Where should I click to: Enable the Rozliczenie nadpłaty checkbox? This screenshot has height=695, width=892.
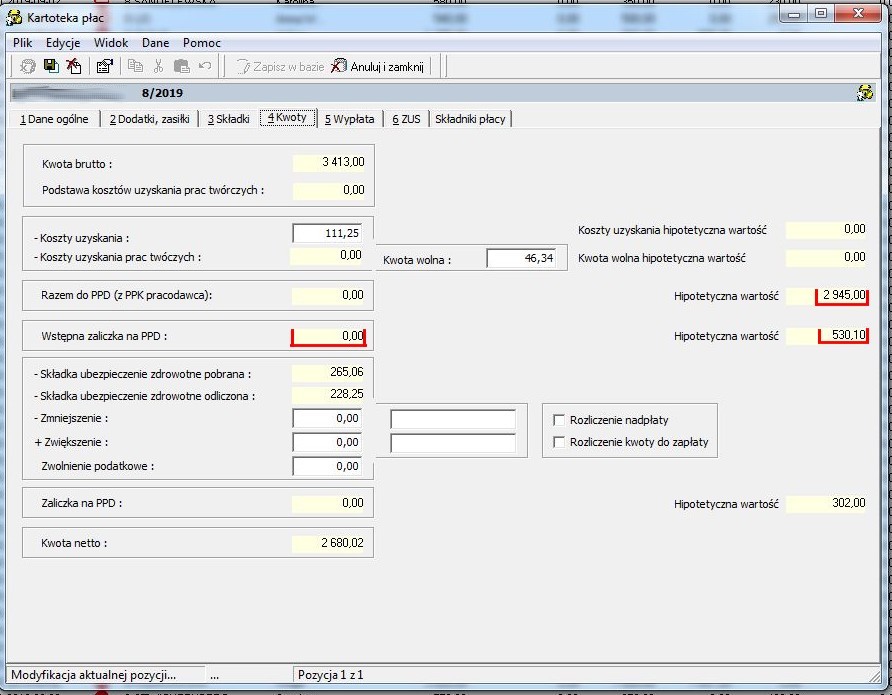tap(559, 420)
